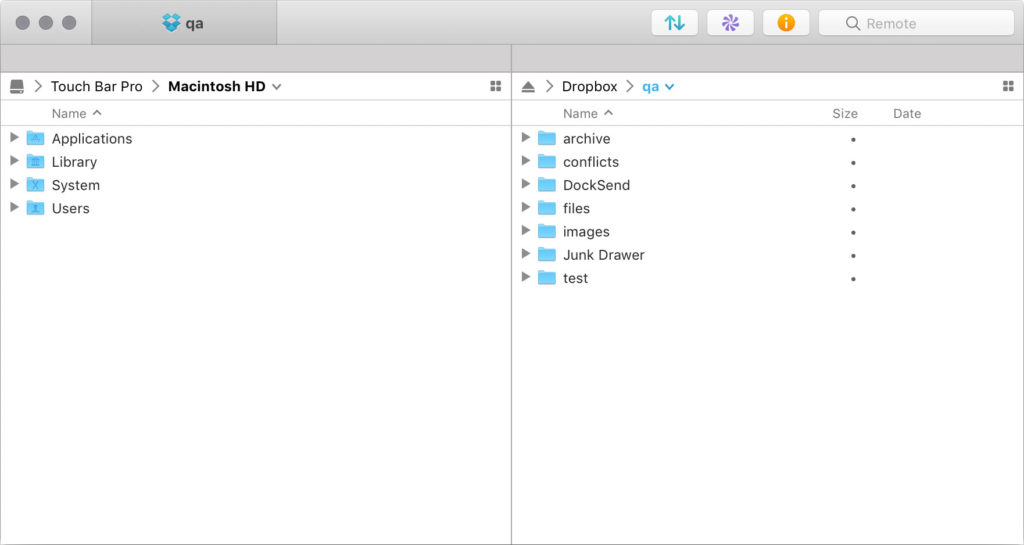Select the qa Dropbox tab

tap(184, 23)
